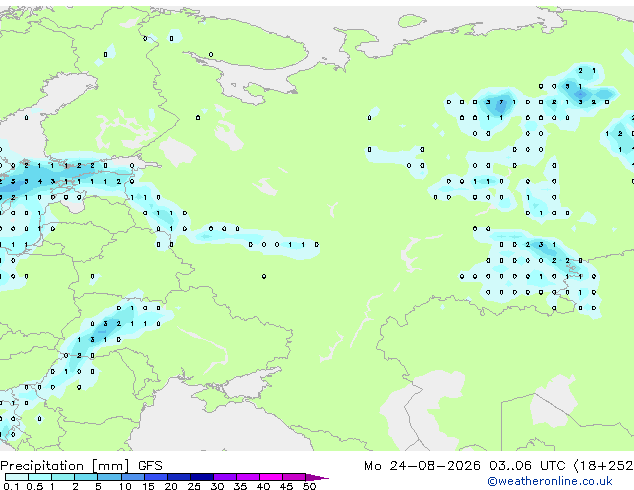Click the '(18+252' forecast run label
The height and width of the screenshot is (490, 634).
click(x=603, y=466)
